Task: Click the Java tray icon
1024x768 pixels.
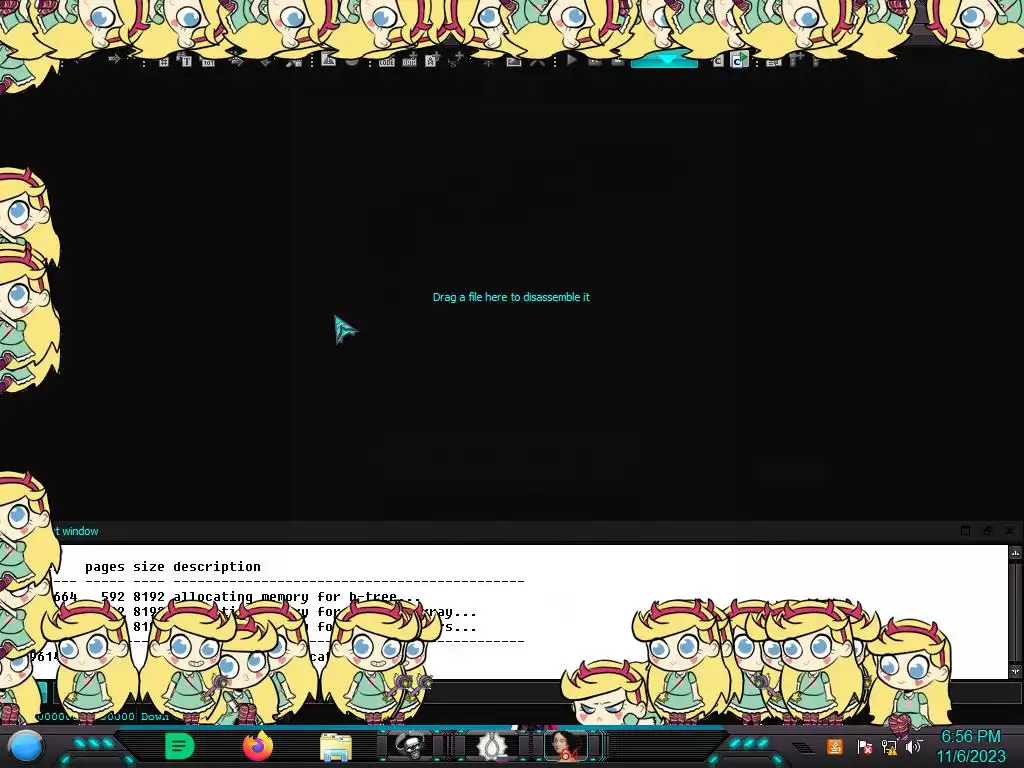Action: 835,746
